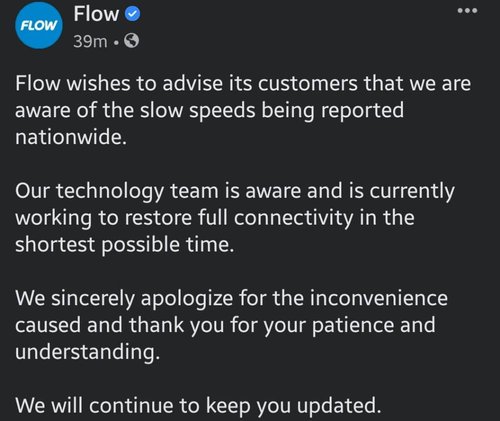Viewport: 500px width, 421px height.
Task: Click the text 'shortest possible time.'
Action: pos(125,245)
